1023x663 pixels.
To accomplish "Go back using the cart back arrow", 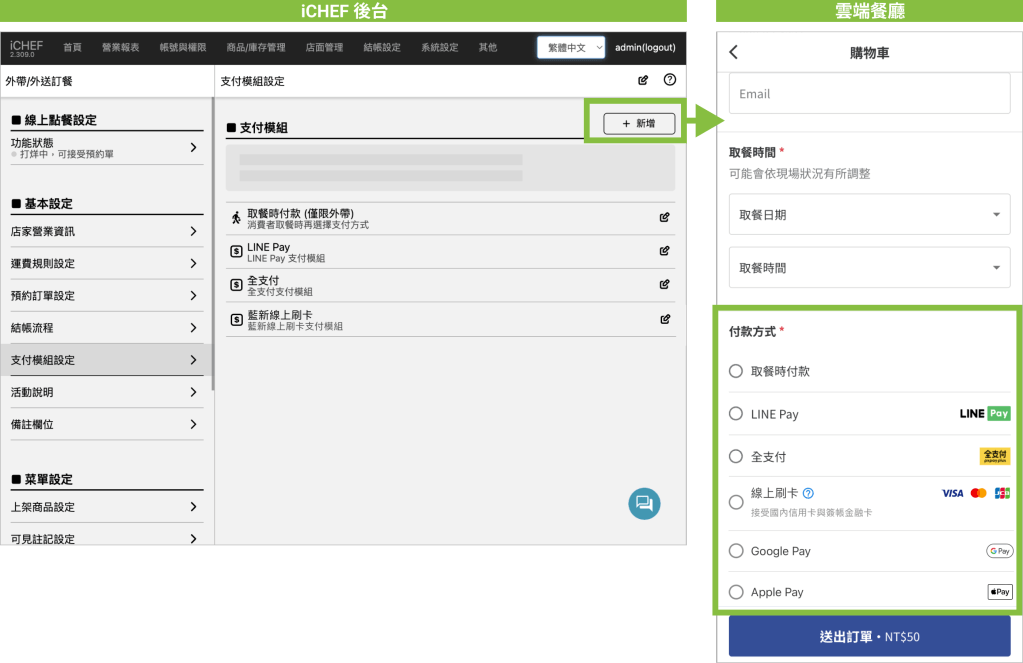I will click(734, 53).
